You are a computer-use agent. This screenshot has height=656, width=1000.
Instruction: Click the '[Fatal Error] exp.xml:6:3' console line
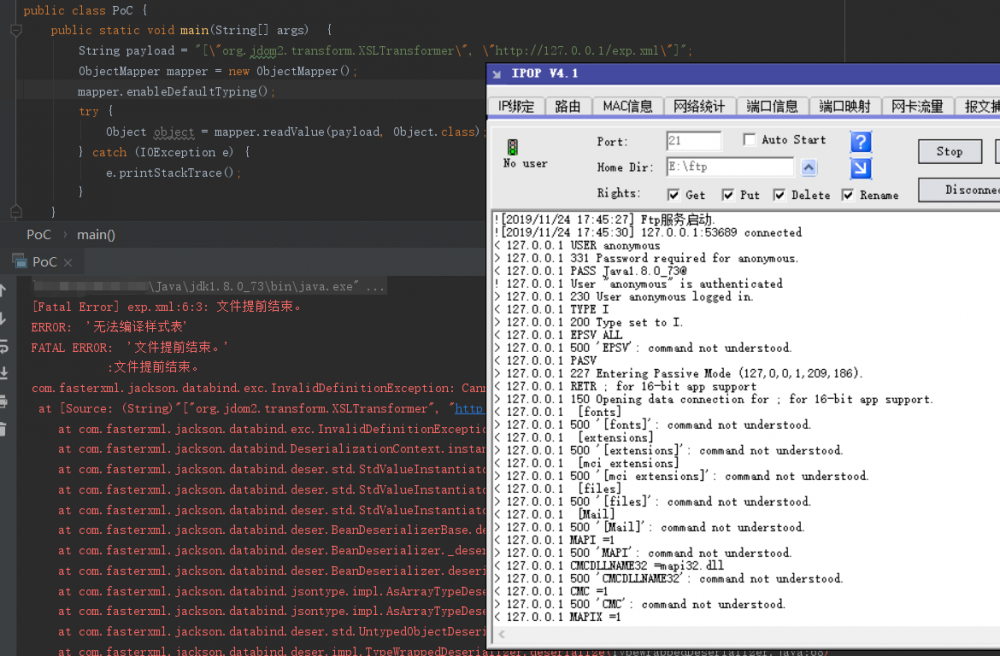tap(166, 307)
